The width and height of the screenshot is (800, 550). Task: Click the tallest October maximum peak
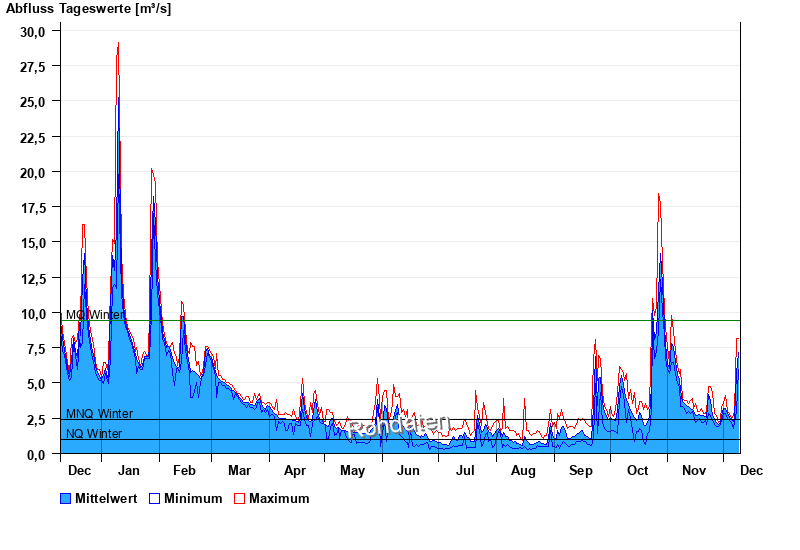658,194
